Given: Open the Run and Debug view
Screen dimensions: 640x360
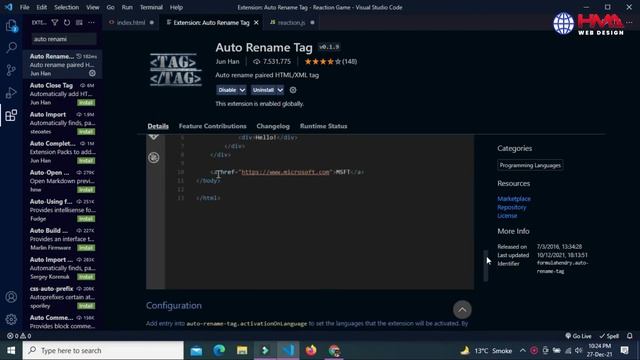Looking at the screenshot, I should point(11,93).
